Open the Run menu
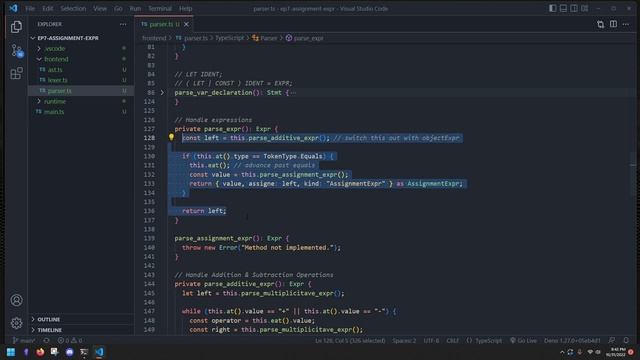This screenshot has width=640, height=360. tap(135, 8)
